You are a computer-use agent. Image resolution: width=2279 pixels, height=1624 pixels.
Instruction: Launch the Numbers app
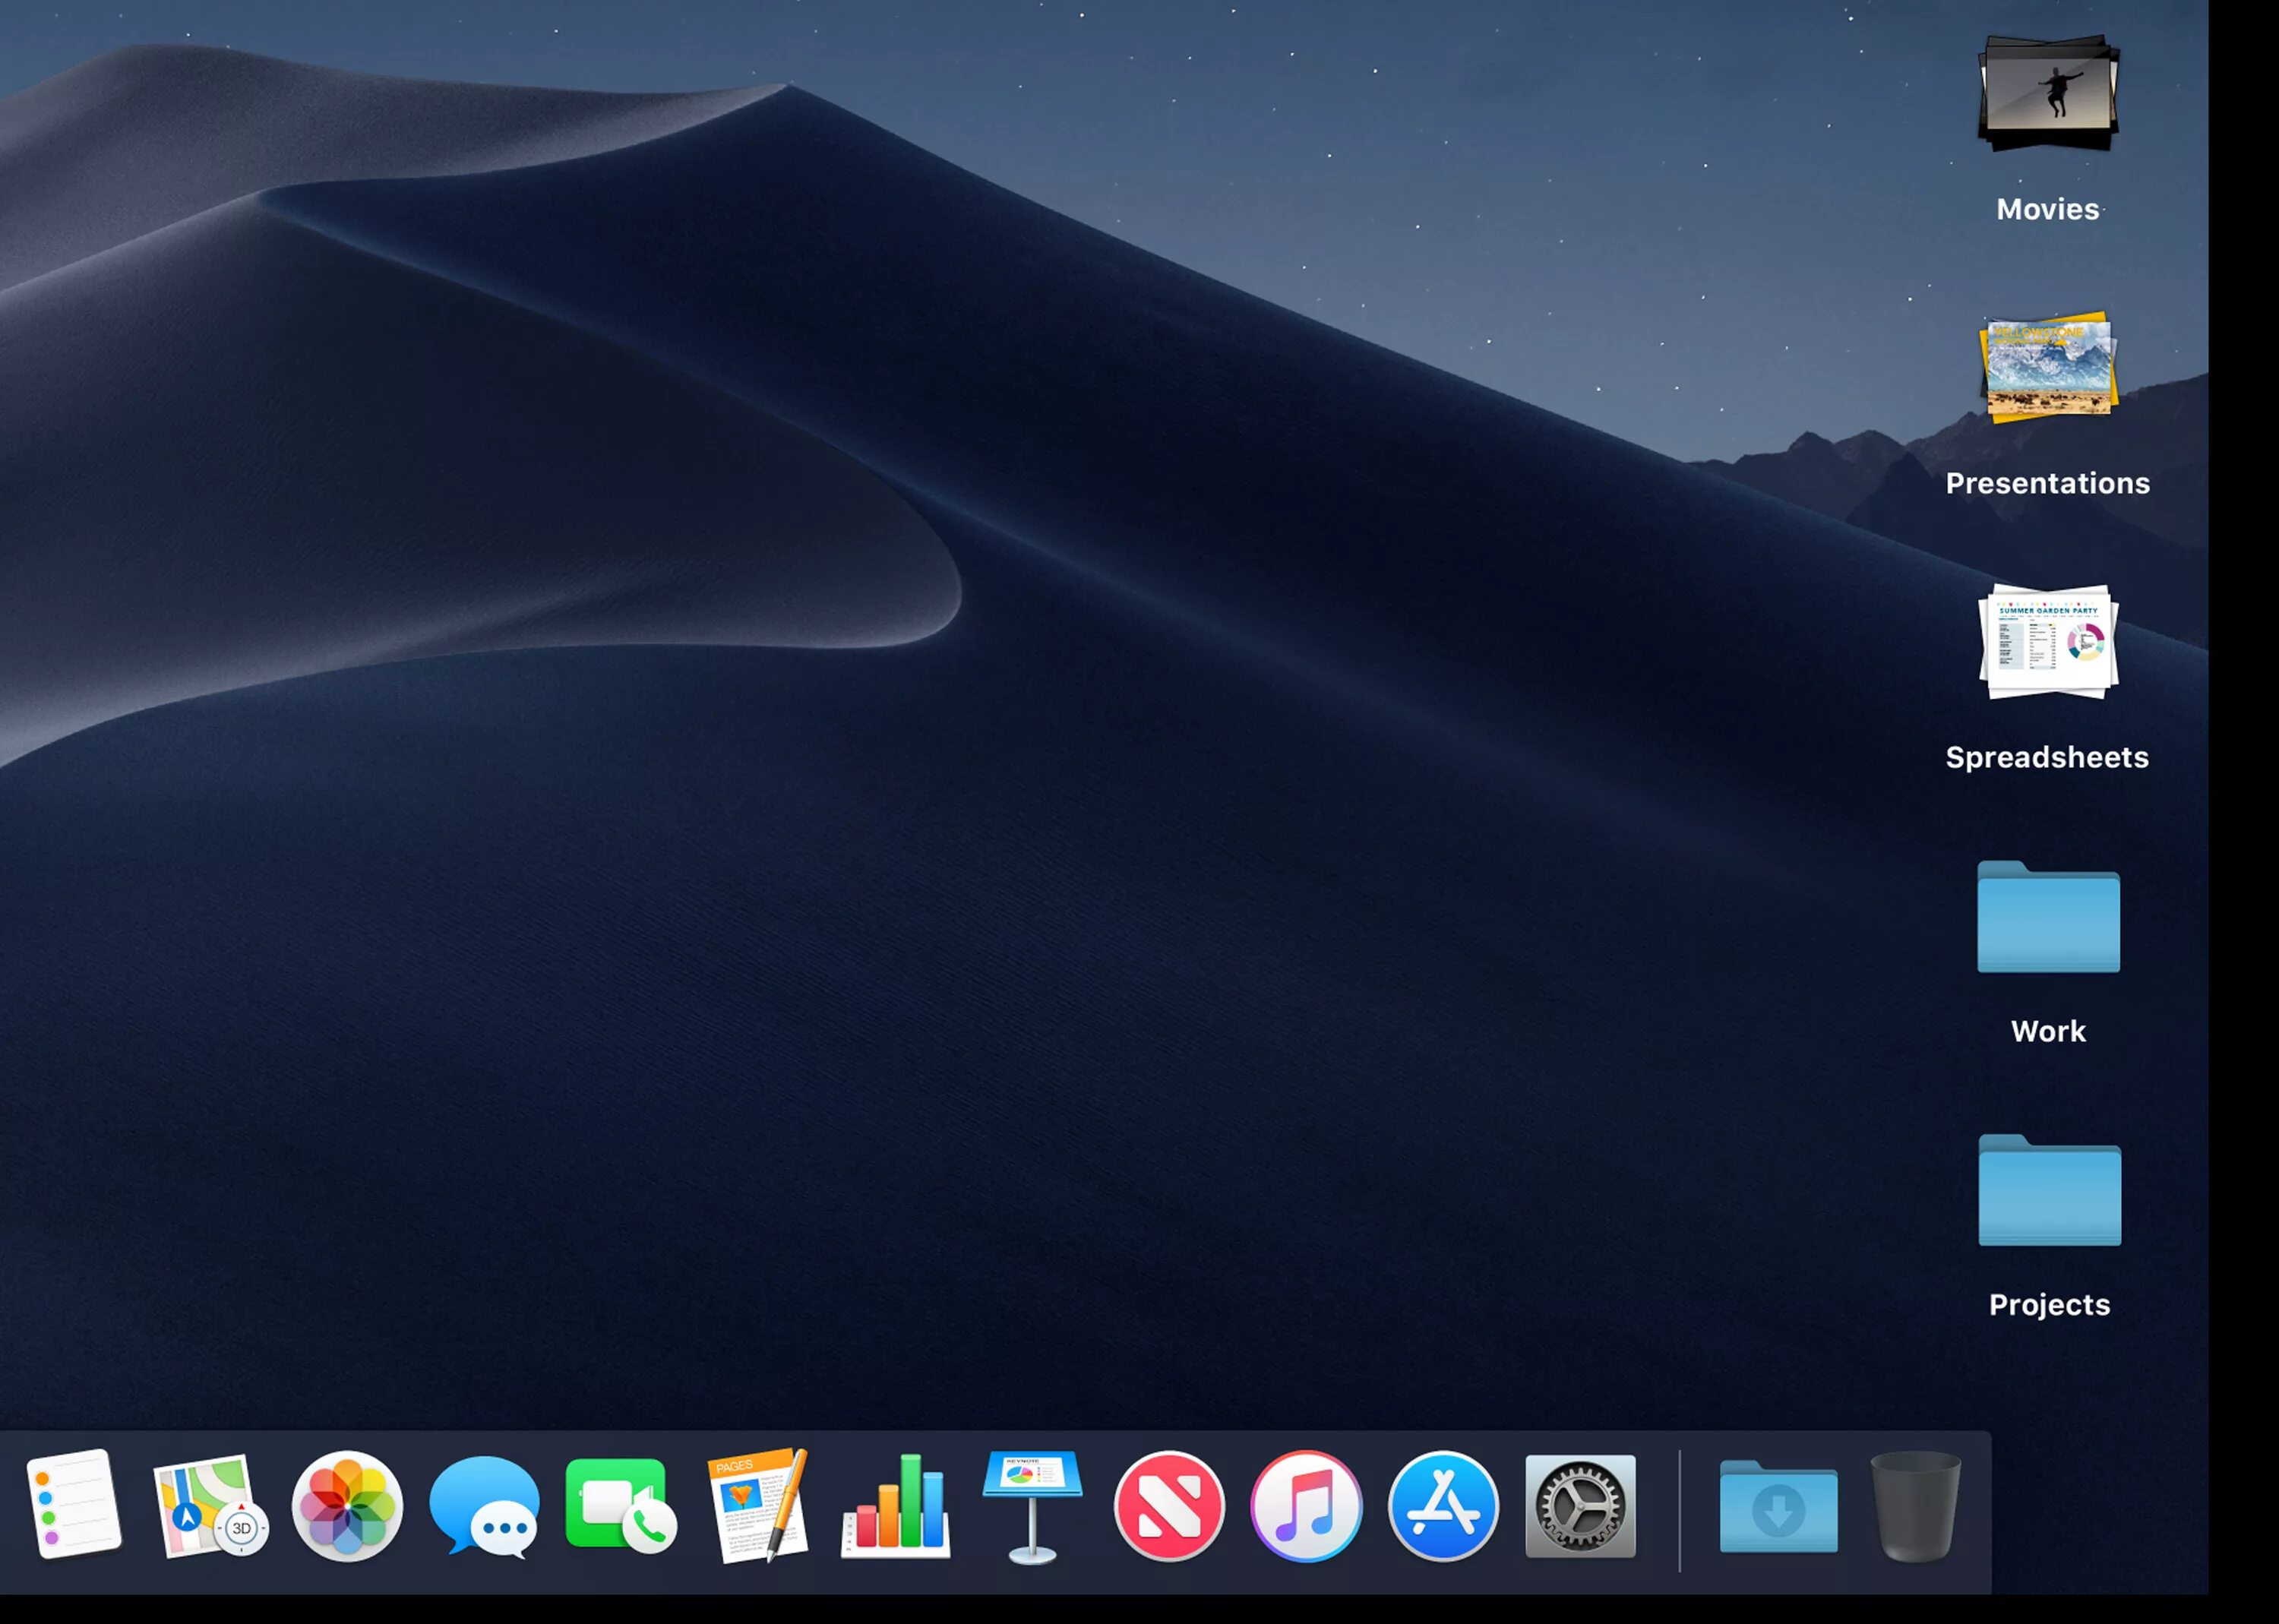[x=895, y=1508]
